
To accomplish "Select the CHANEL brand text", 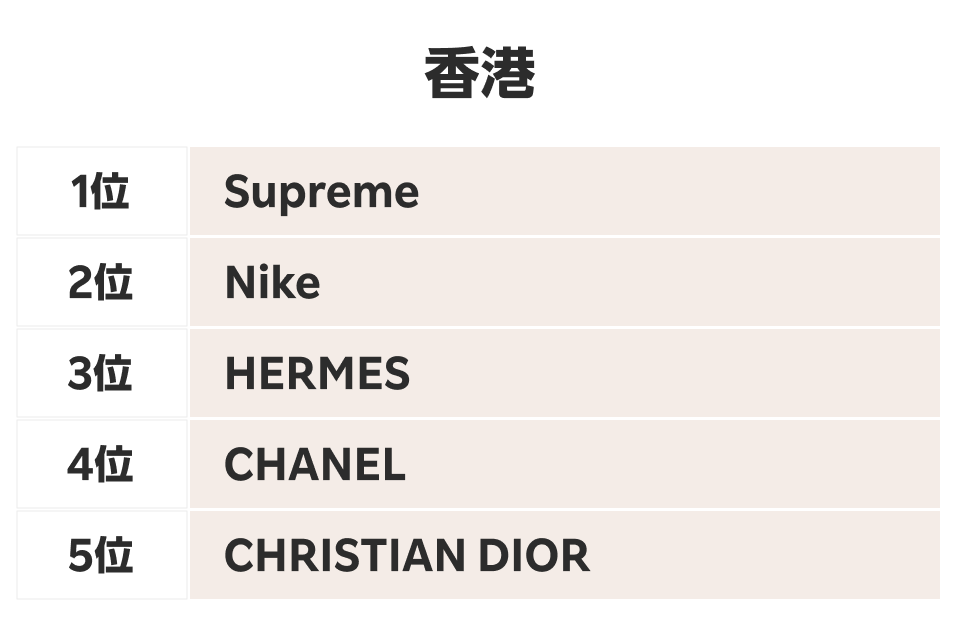I will pos(315,465).
